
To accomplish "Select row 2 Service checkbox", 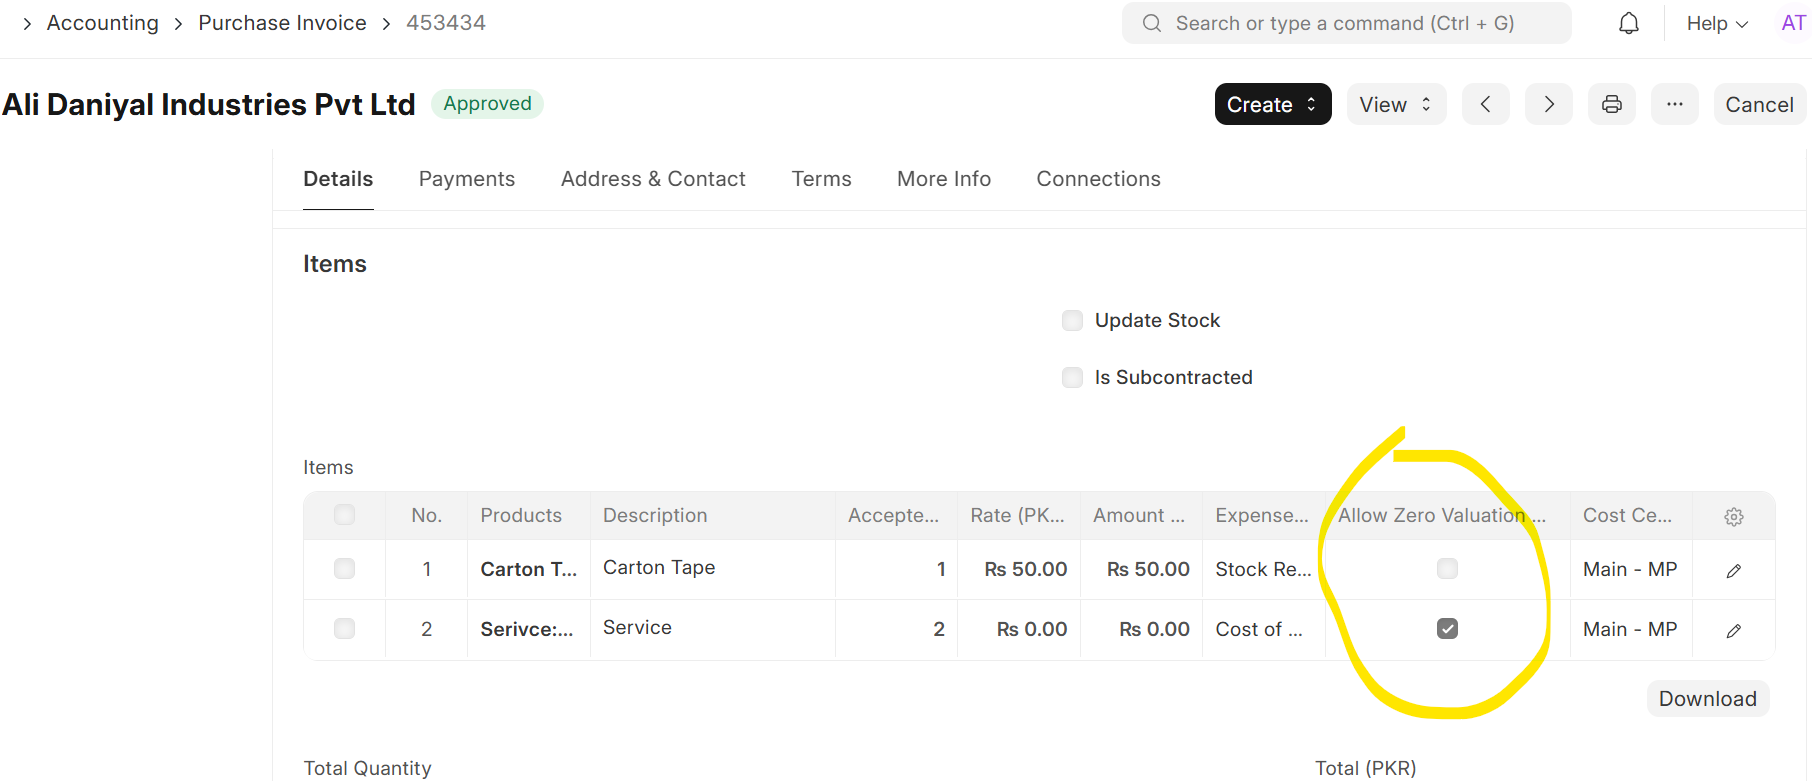I will [344, 629].
